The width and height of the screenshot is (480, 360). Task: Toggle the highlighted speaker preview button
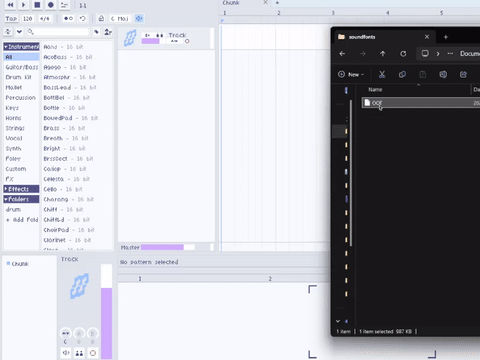[x=139, y=18]
